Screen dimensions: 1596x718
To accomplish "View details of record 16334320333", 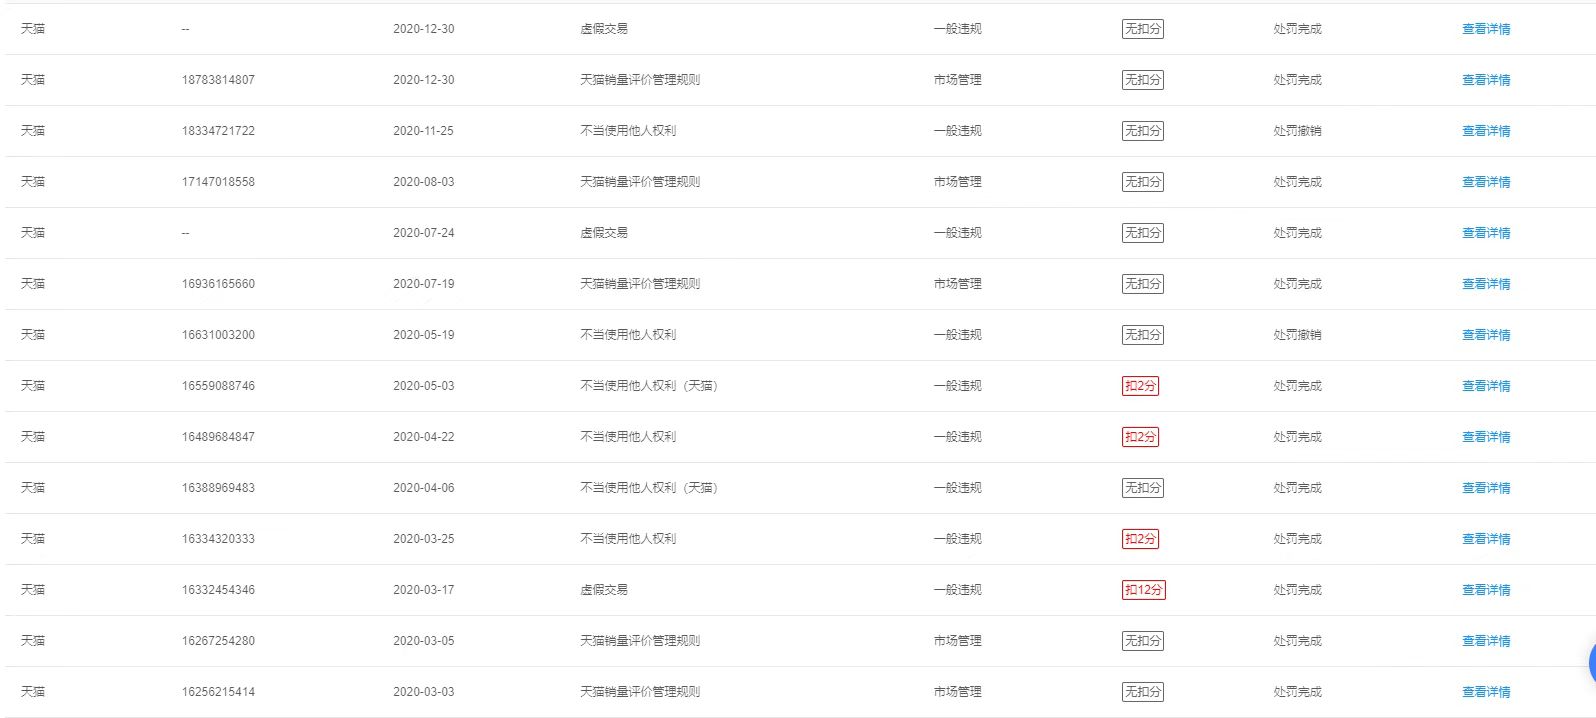I will coord(1486,539).
